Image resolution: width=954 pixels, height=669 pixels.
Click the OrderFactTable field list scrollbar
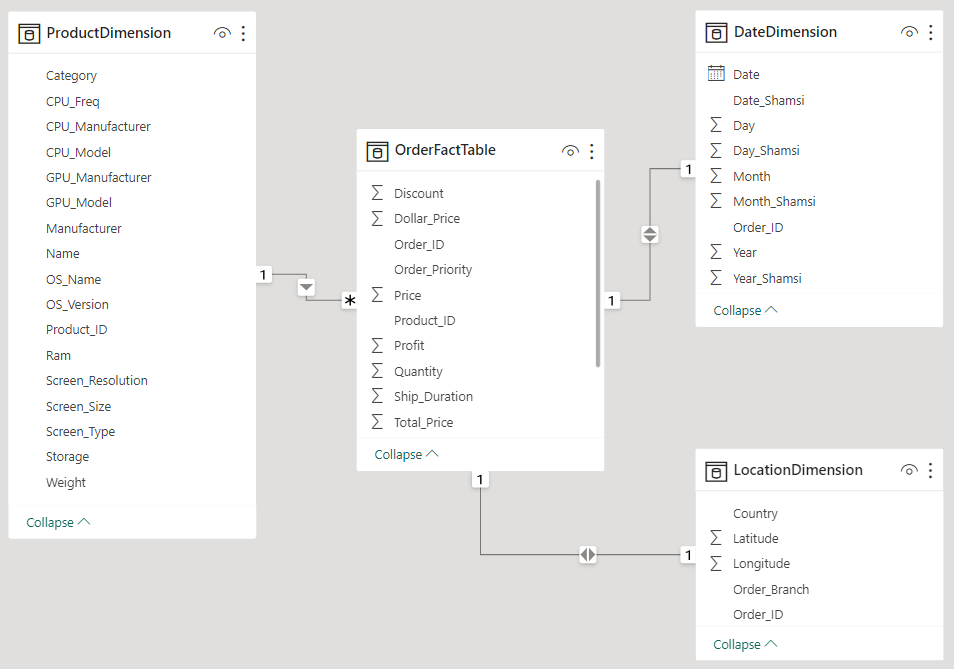[x=598, y=272]
